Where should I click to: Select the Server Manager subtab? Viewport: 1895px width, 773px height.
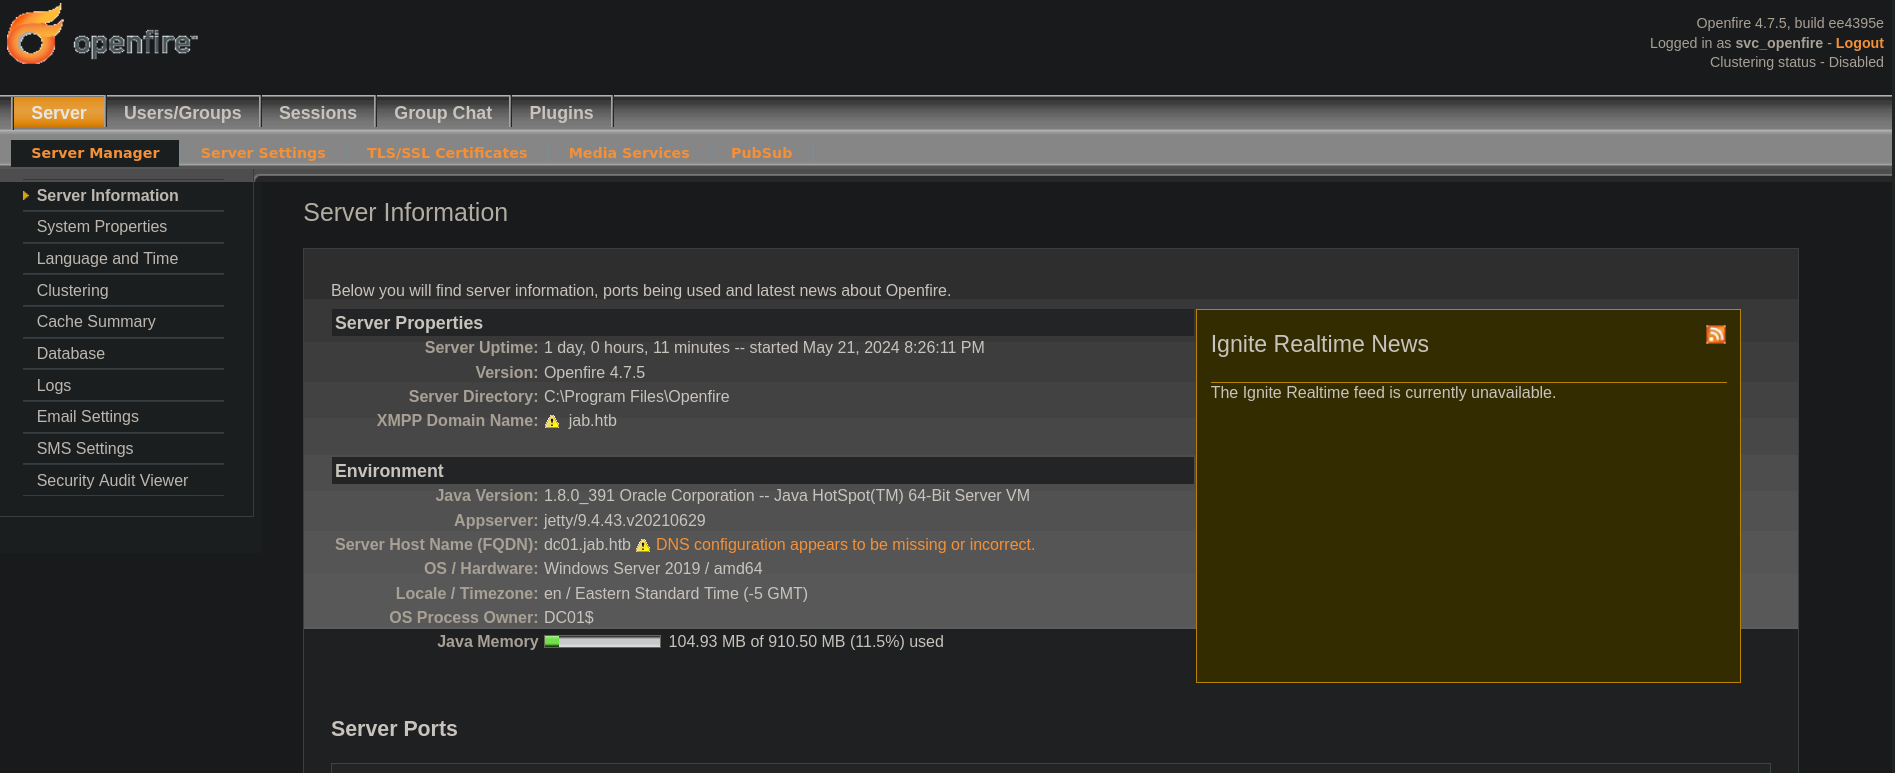[x=95, y=153]
